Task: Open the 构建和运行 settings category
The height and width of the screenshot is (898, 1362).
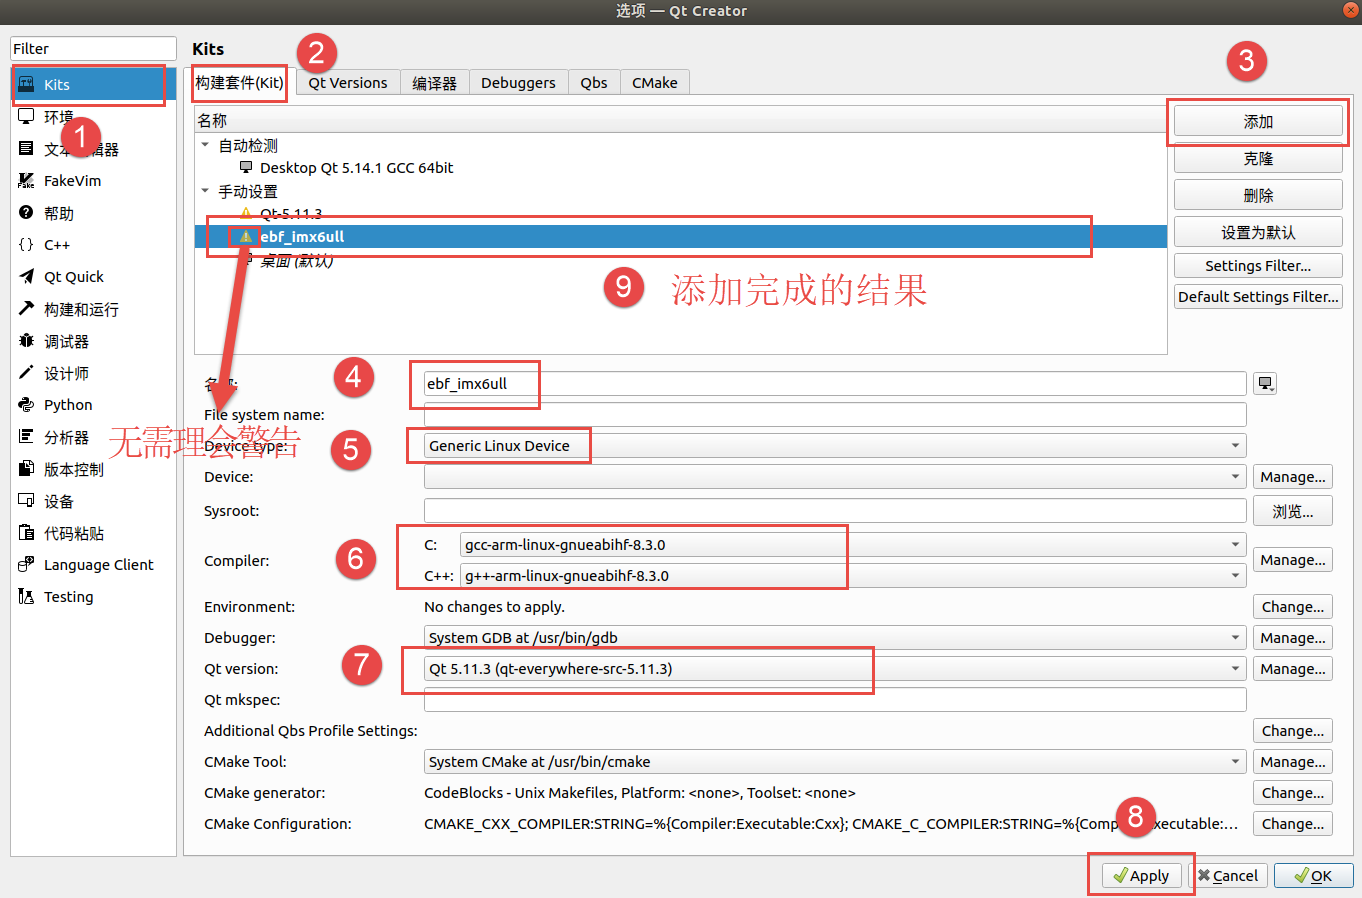Action: [93, 309]
